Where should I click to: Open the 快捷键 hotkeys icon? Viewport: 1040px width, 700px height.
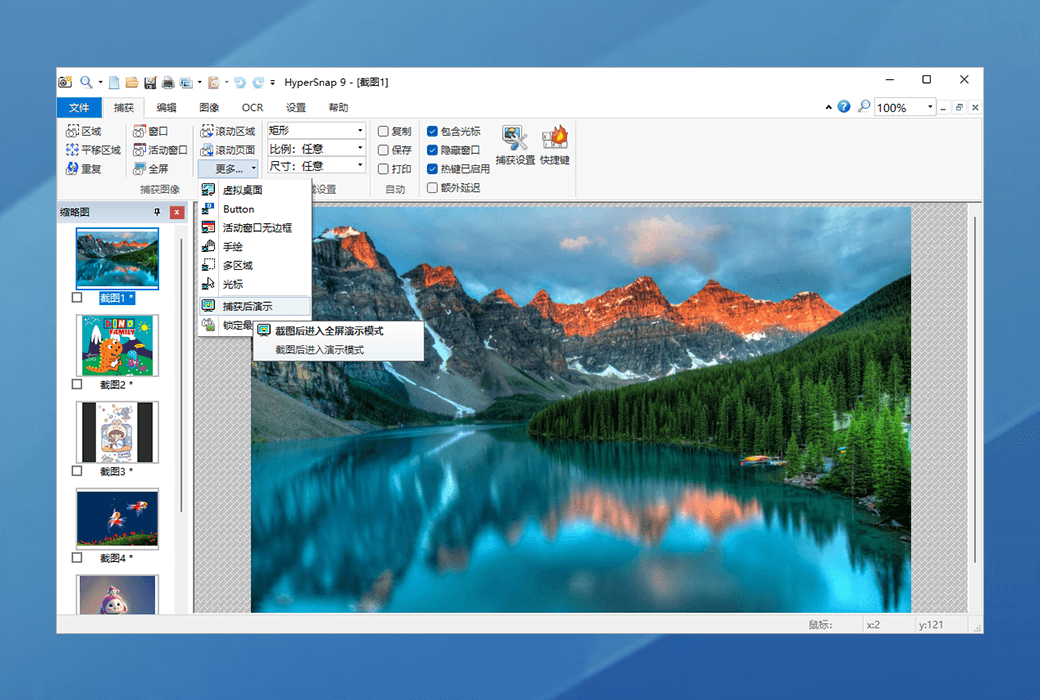[554, 144]
